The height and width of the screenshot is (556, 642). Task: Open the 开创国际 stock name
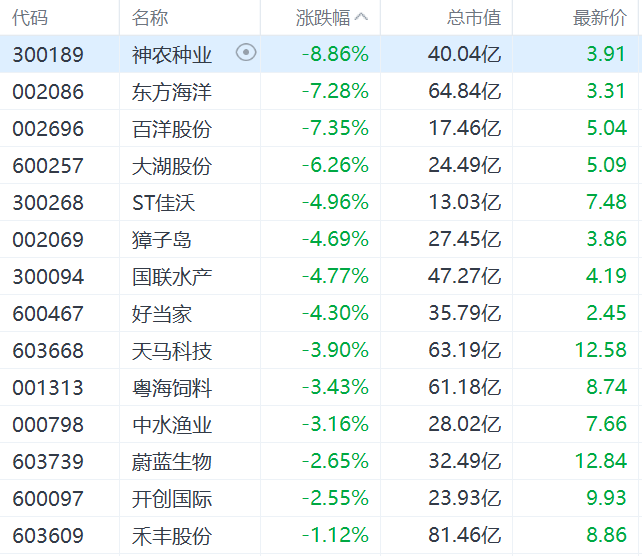pyautogui.click(x=172, y=499)
